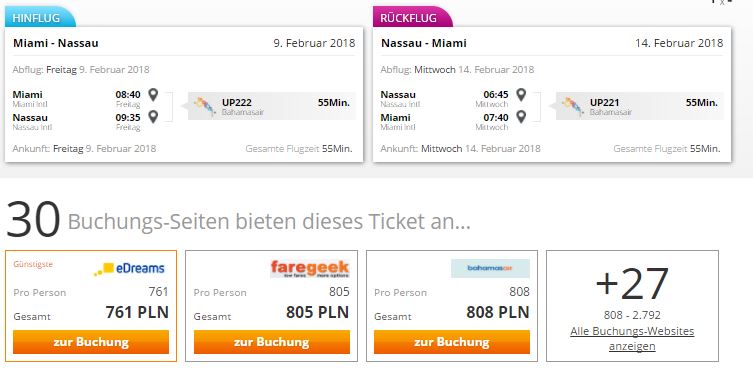
Task: Click the Günstigste label on eDreams card
Action: 33,264
